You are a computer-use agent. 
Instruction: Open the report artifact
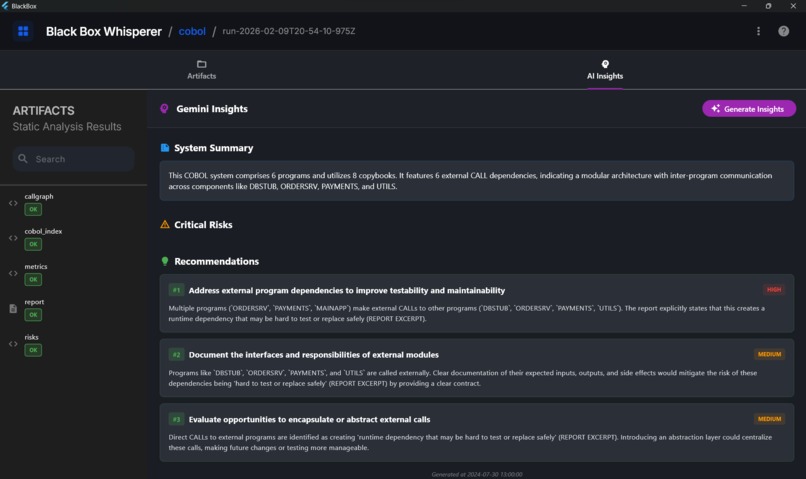click(x=74, y=309)
